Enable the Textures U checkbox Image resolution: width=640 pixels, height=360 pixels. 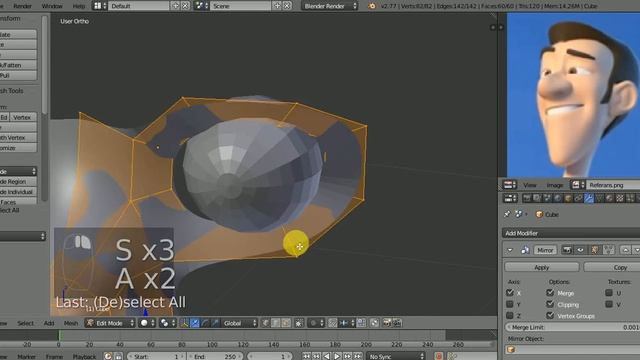tap(609, 293)
